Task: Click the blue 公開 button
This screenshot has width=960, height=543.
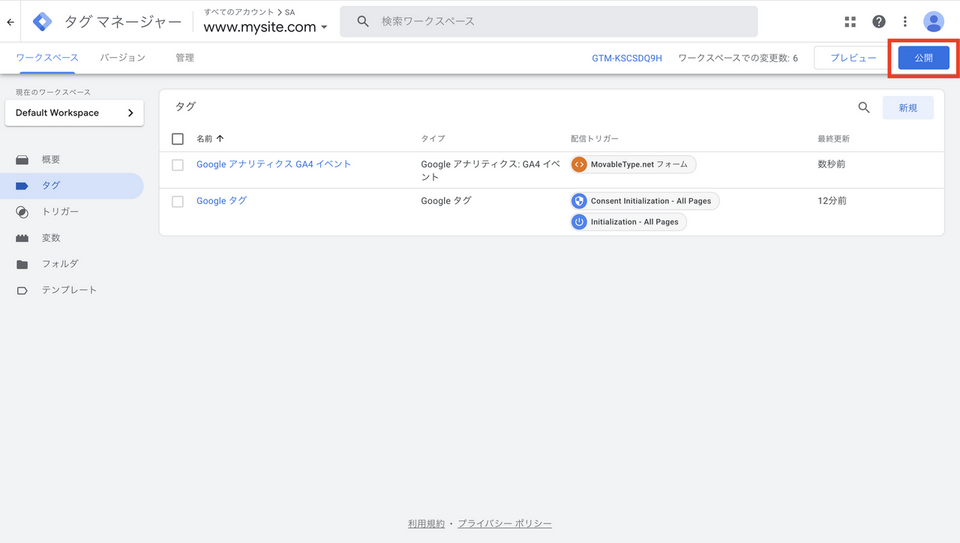Action: (923, 58)
